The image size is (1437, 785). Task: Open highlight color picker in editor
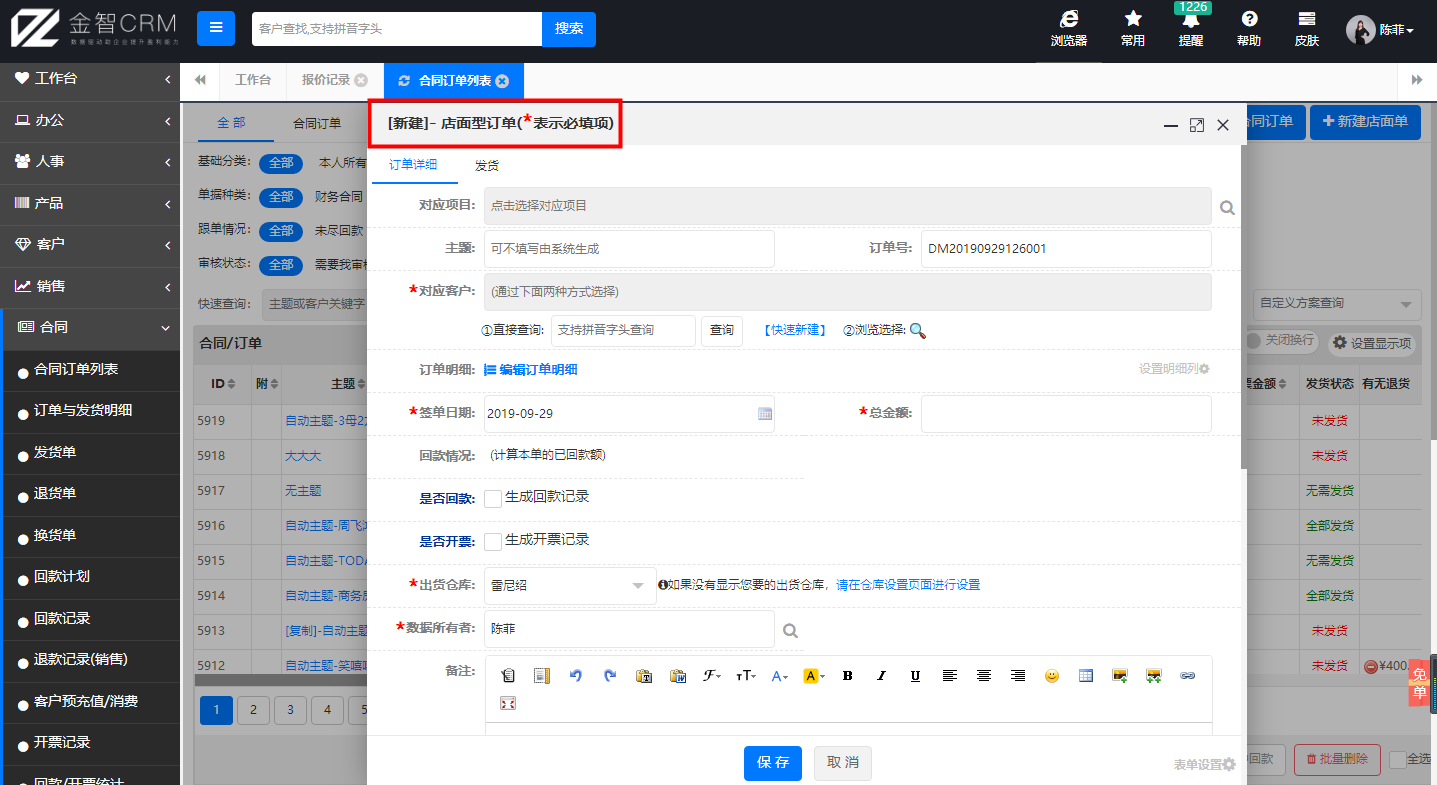(x=814, y=676)
